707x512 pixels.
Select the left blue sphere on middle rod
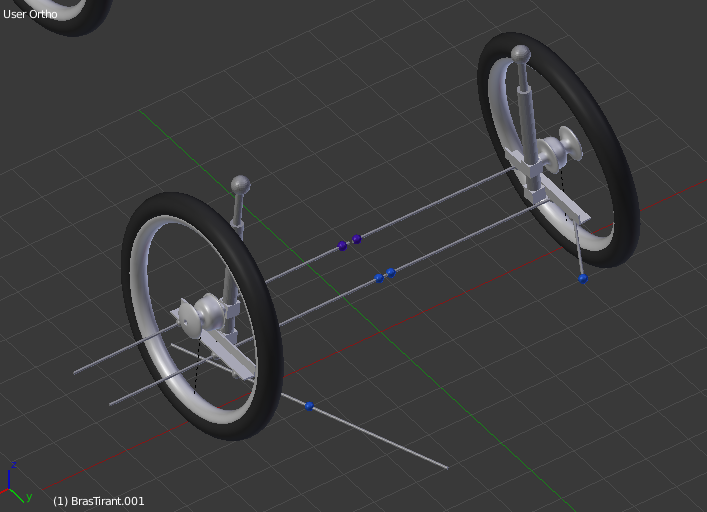click(379, 278)
